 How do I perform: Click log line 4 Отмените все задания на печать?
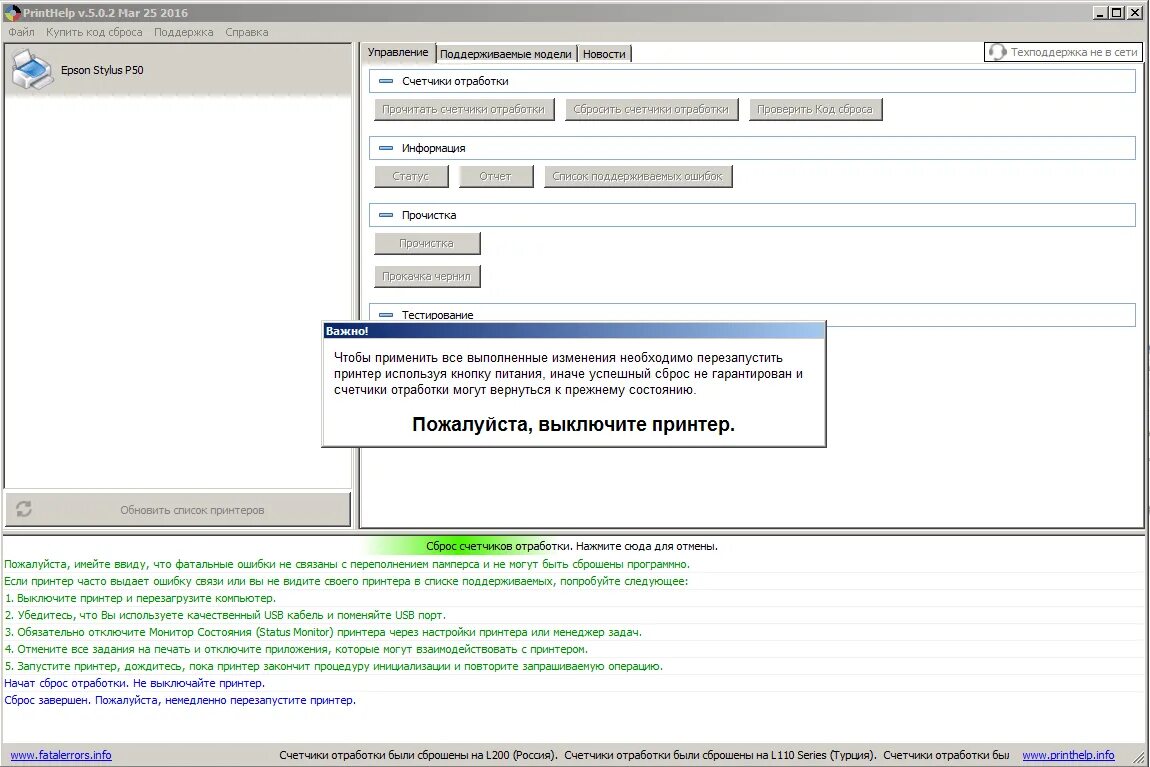(x=296, y=649)
